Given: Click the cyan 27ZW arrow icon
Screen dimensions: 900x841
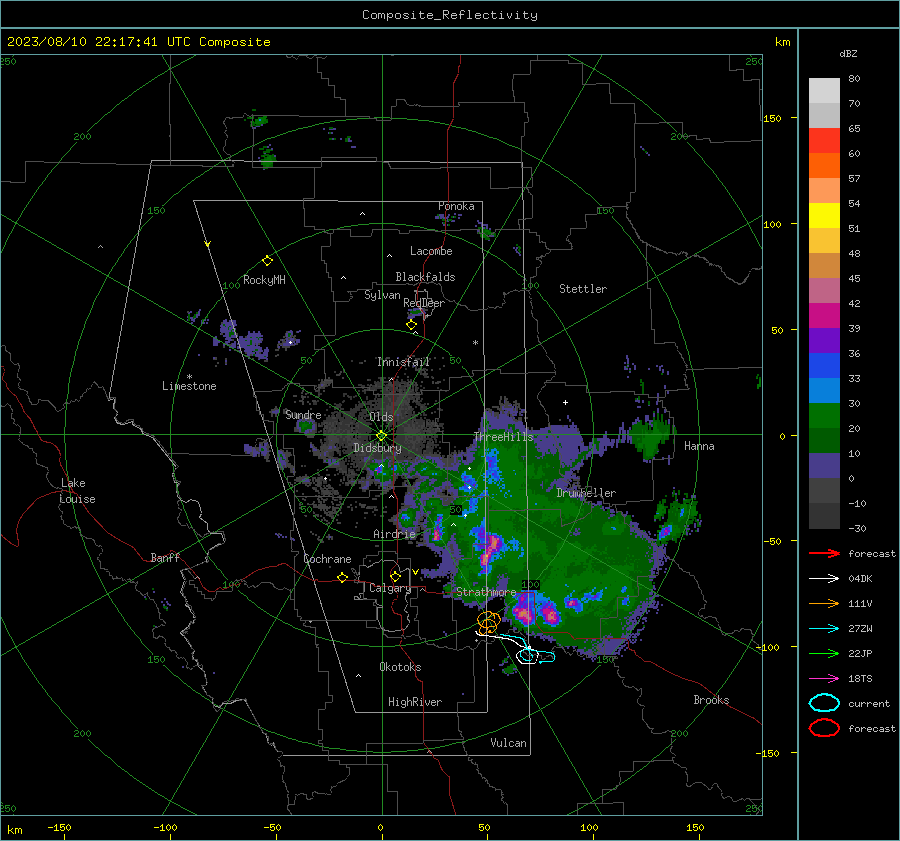Looking at the screenshot, I should coord(824,629).
